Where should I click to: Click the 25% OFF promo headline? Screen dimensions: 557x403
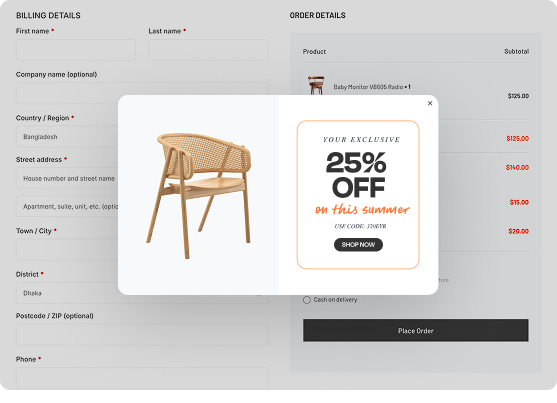[x=357, y=174]
